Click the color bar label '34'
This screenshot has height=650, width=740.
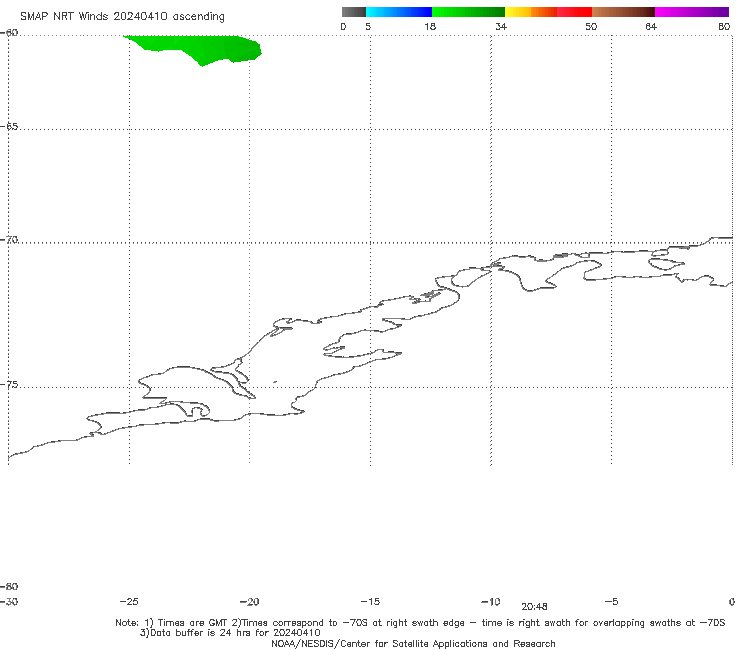(x=501, y=26)
